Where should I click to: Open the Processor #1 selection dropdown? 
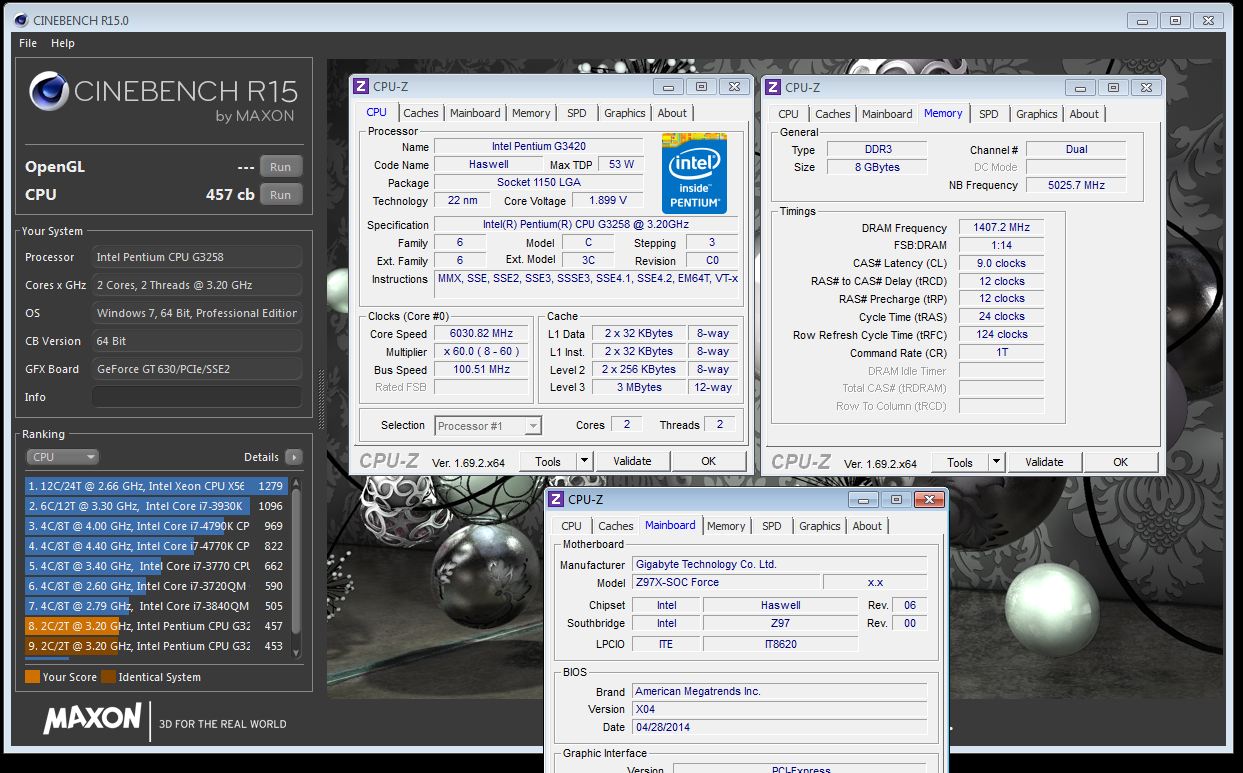(x=488, y=426)
